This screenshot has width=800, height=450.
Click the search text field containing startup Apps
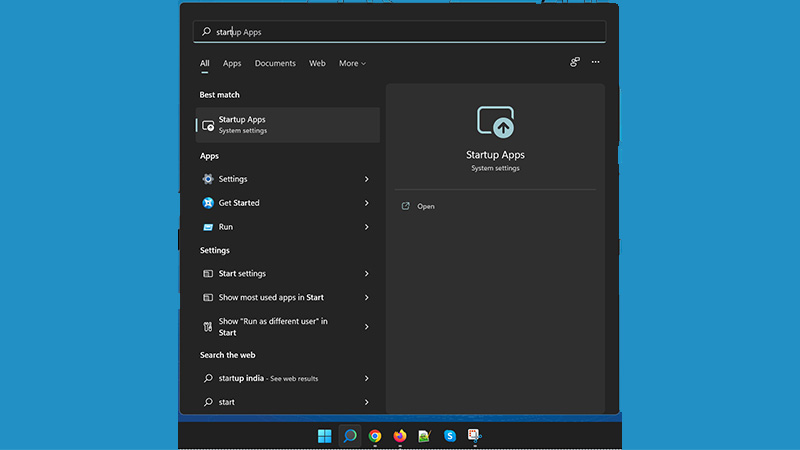(x=399, y=32)
